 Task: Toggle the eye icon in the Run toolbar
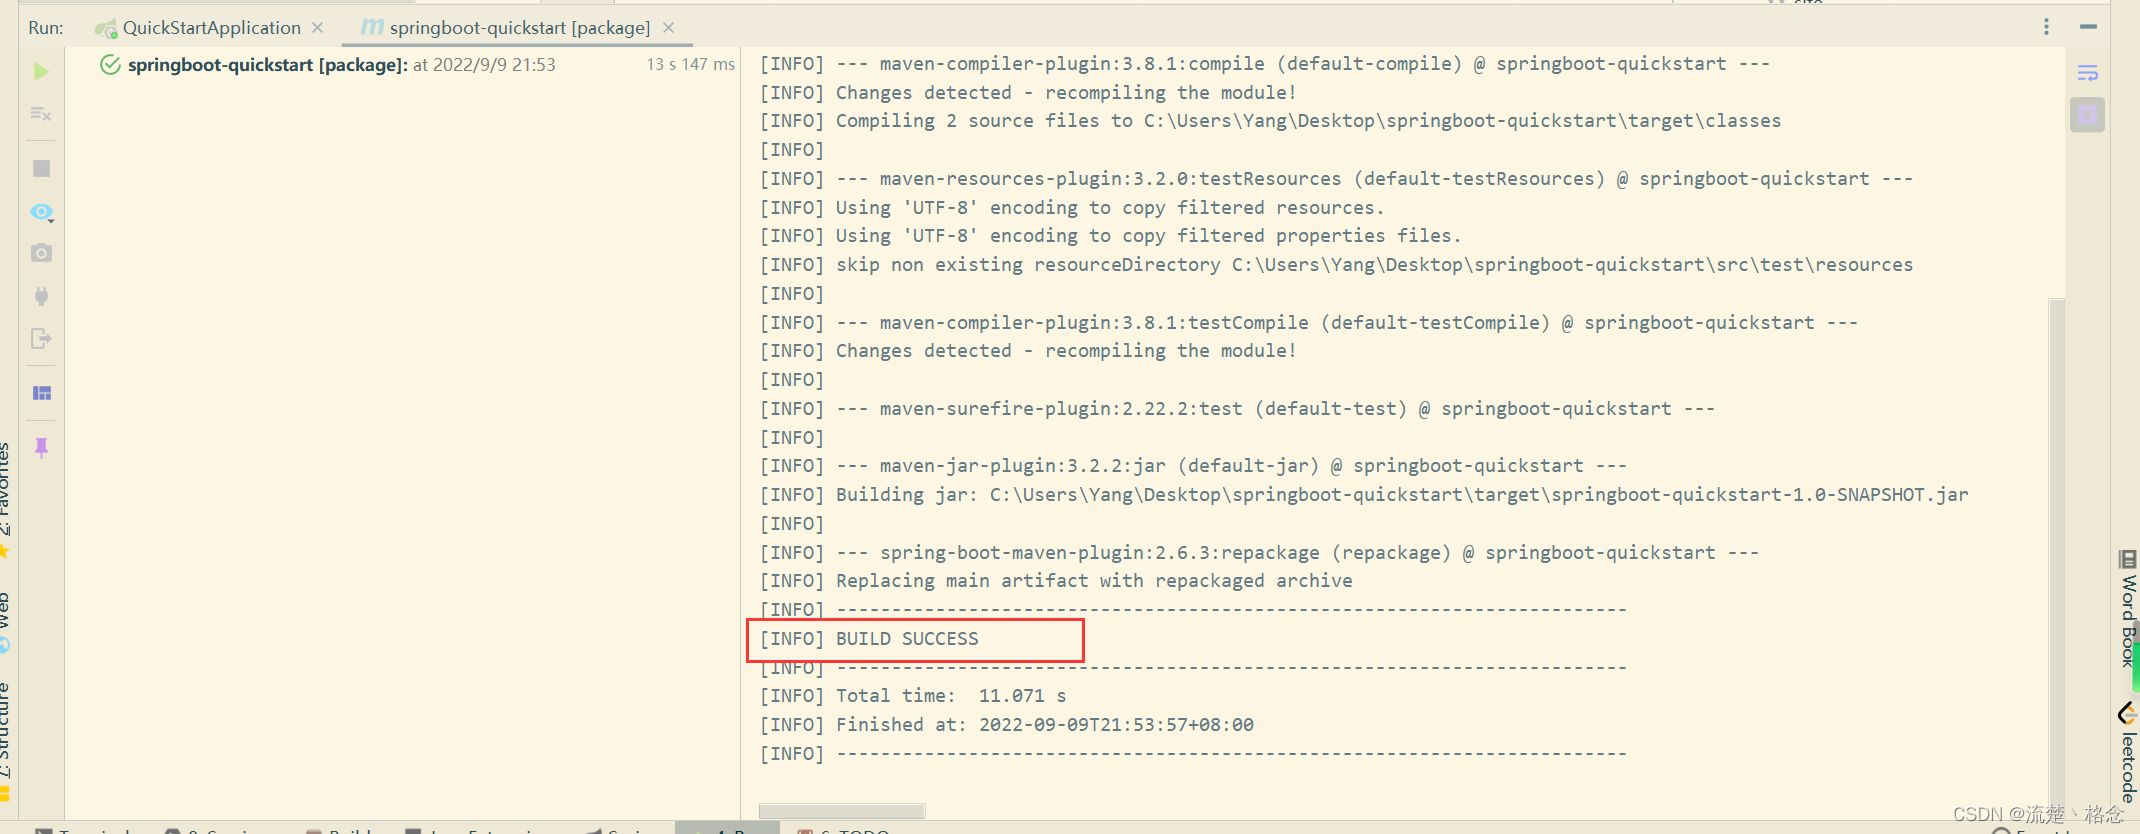pos(42,212)
